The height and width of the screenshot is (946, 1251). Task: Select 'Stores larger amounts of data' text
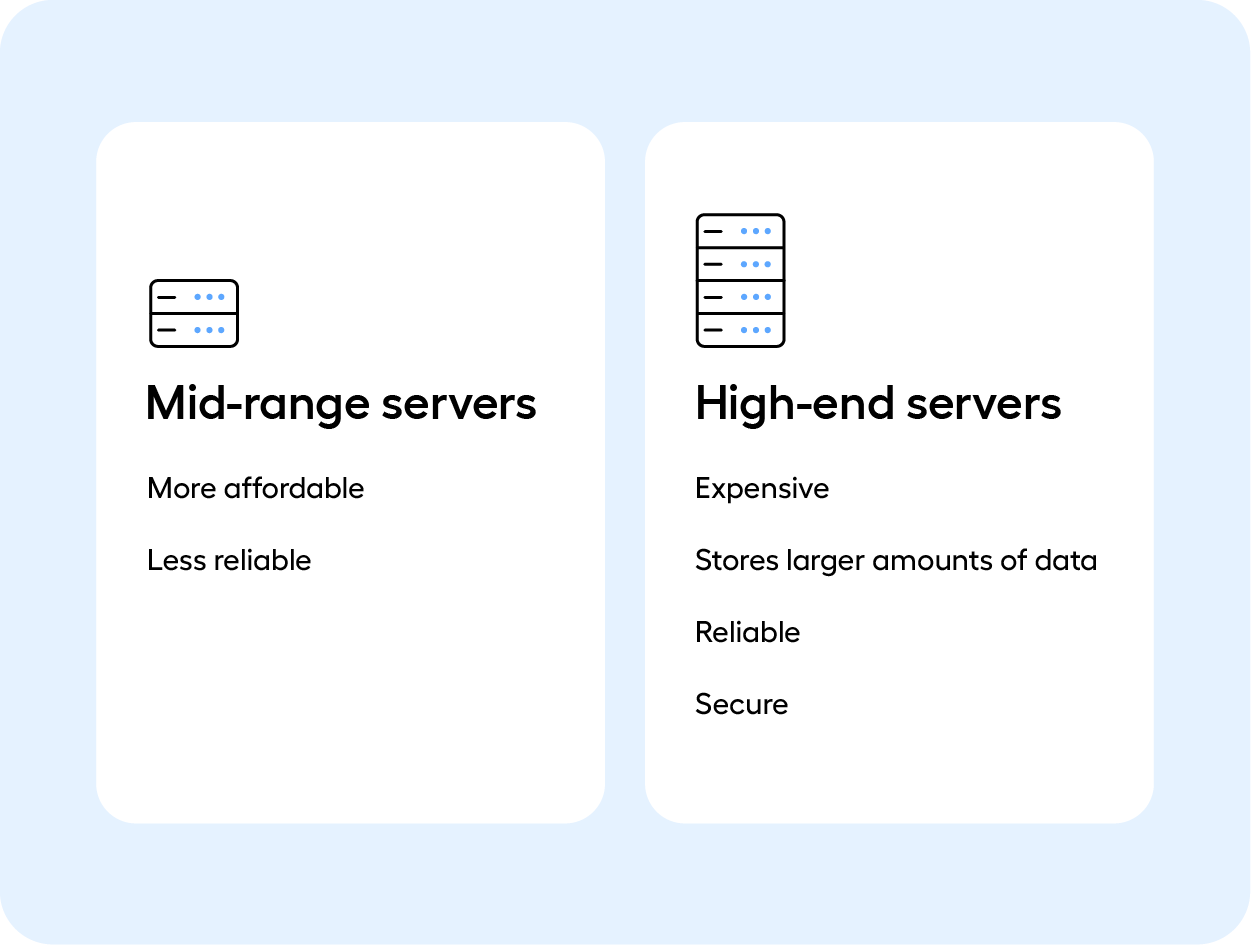pos(896,561)
